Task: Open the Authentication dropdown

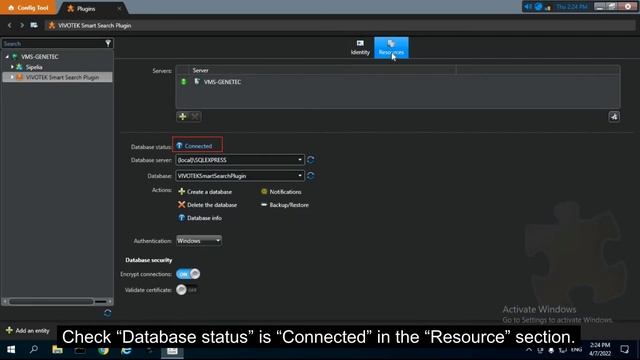Action: point(199,241)
